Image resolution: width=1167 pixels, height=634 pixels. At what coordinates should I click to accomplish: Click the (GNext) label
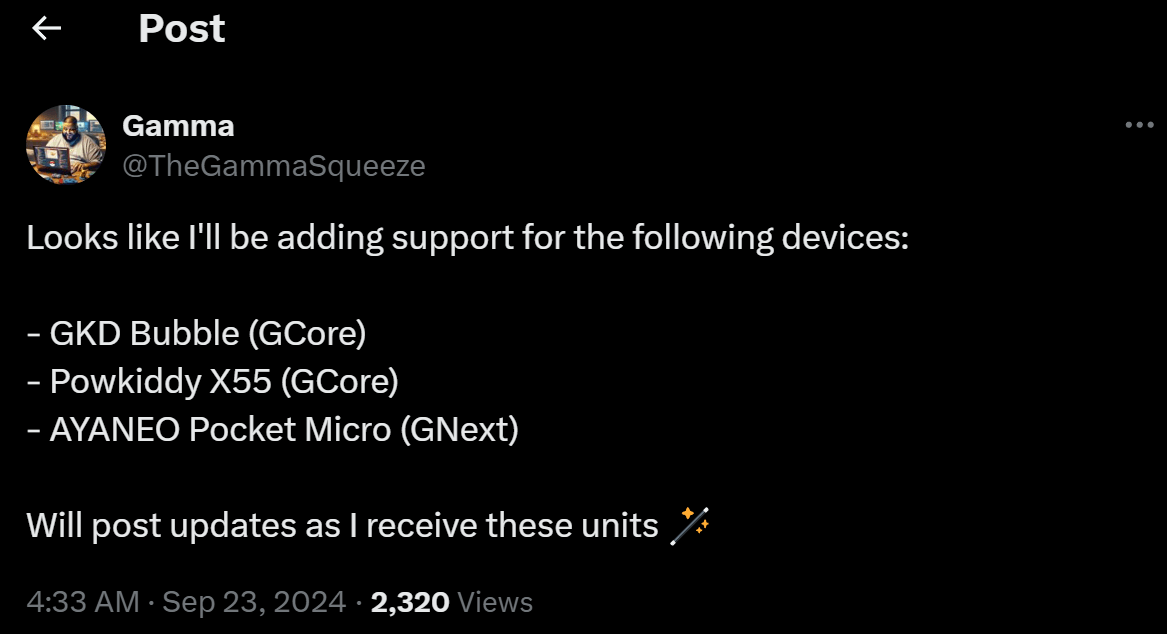(459, 429)
